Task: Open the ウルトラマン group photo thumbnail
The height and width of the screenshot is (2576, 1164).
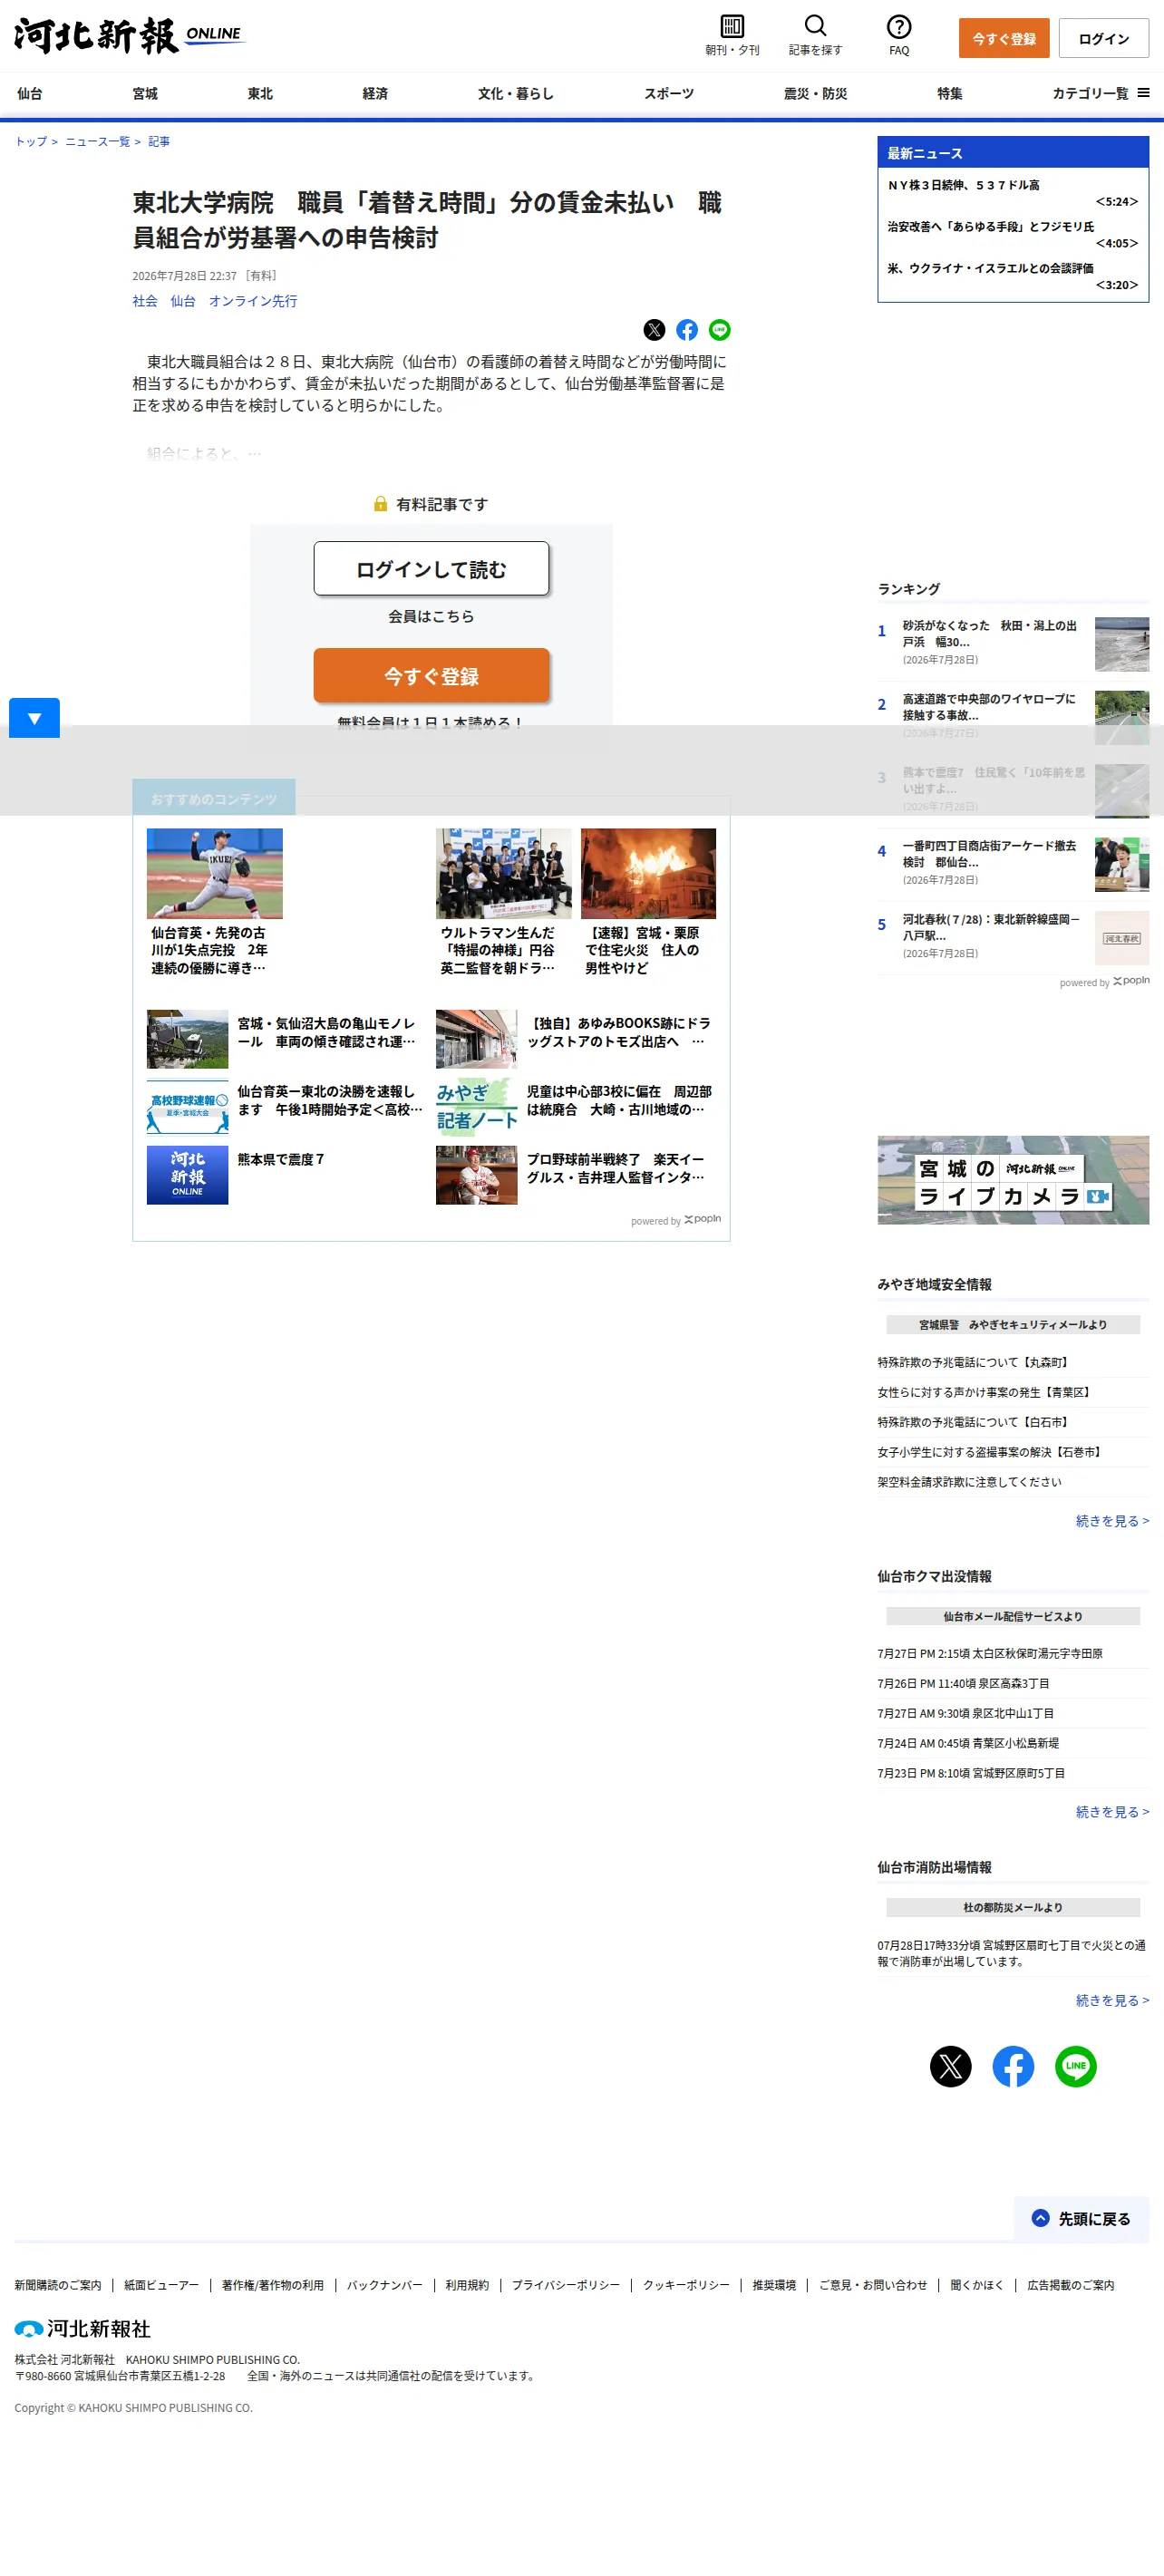Action: click(x=504, y=873)
